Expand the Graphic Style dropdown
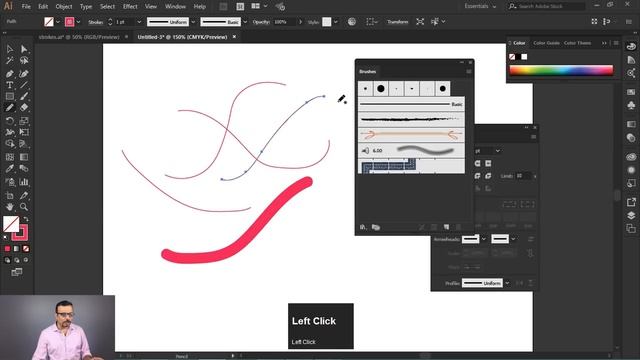 (x=336, y=22)
